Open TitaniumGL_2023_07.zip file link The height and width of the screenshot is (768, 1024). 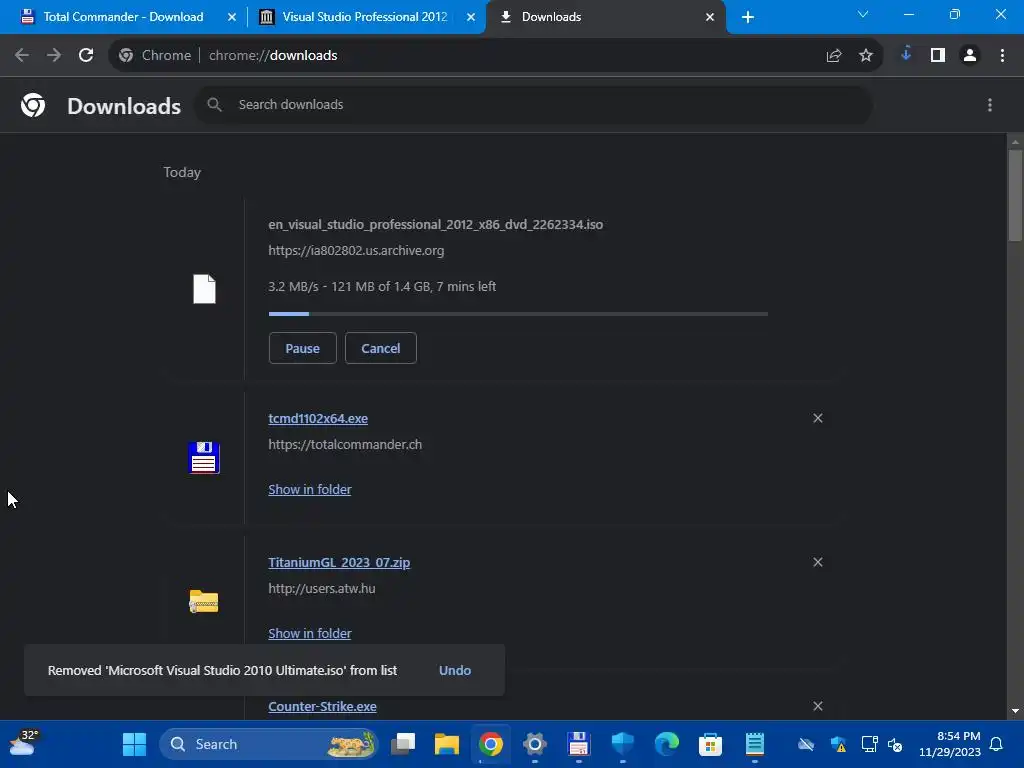point(339,562)
